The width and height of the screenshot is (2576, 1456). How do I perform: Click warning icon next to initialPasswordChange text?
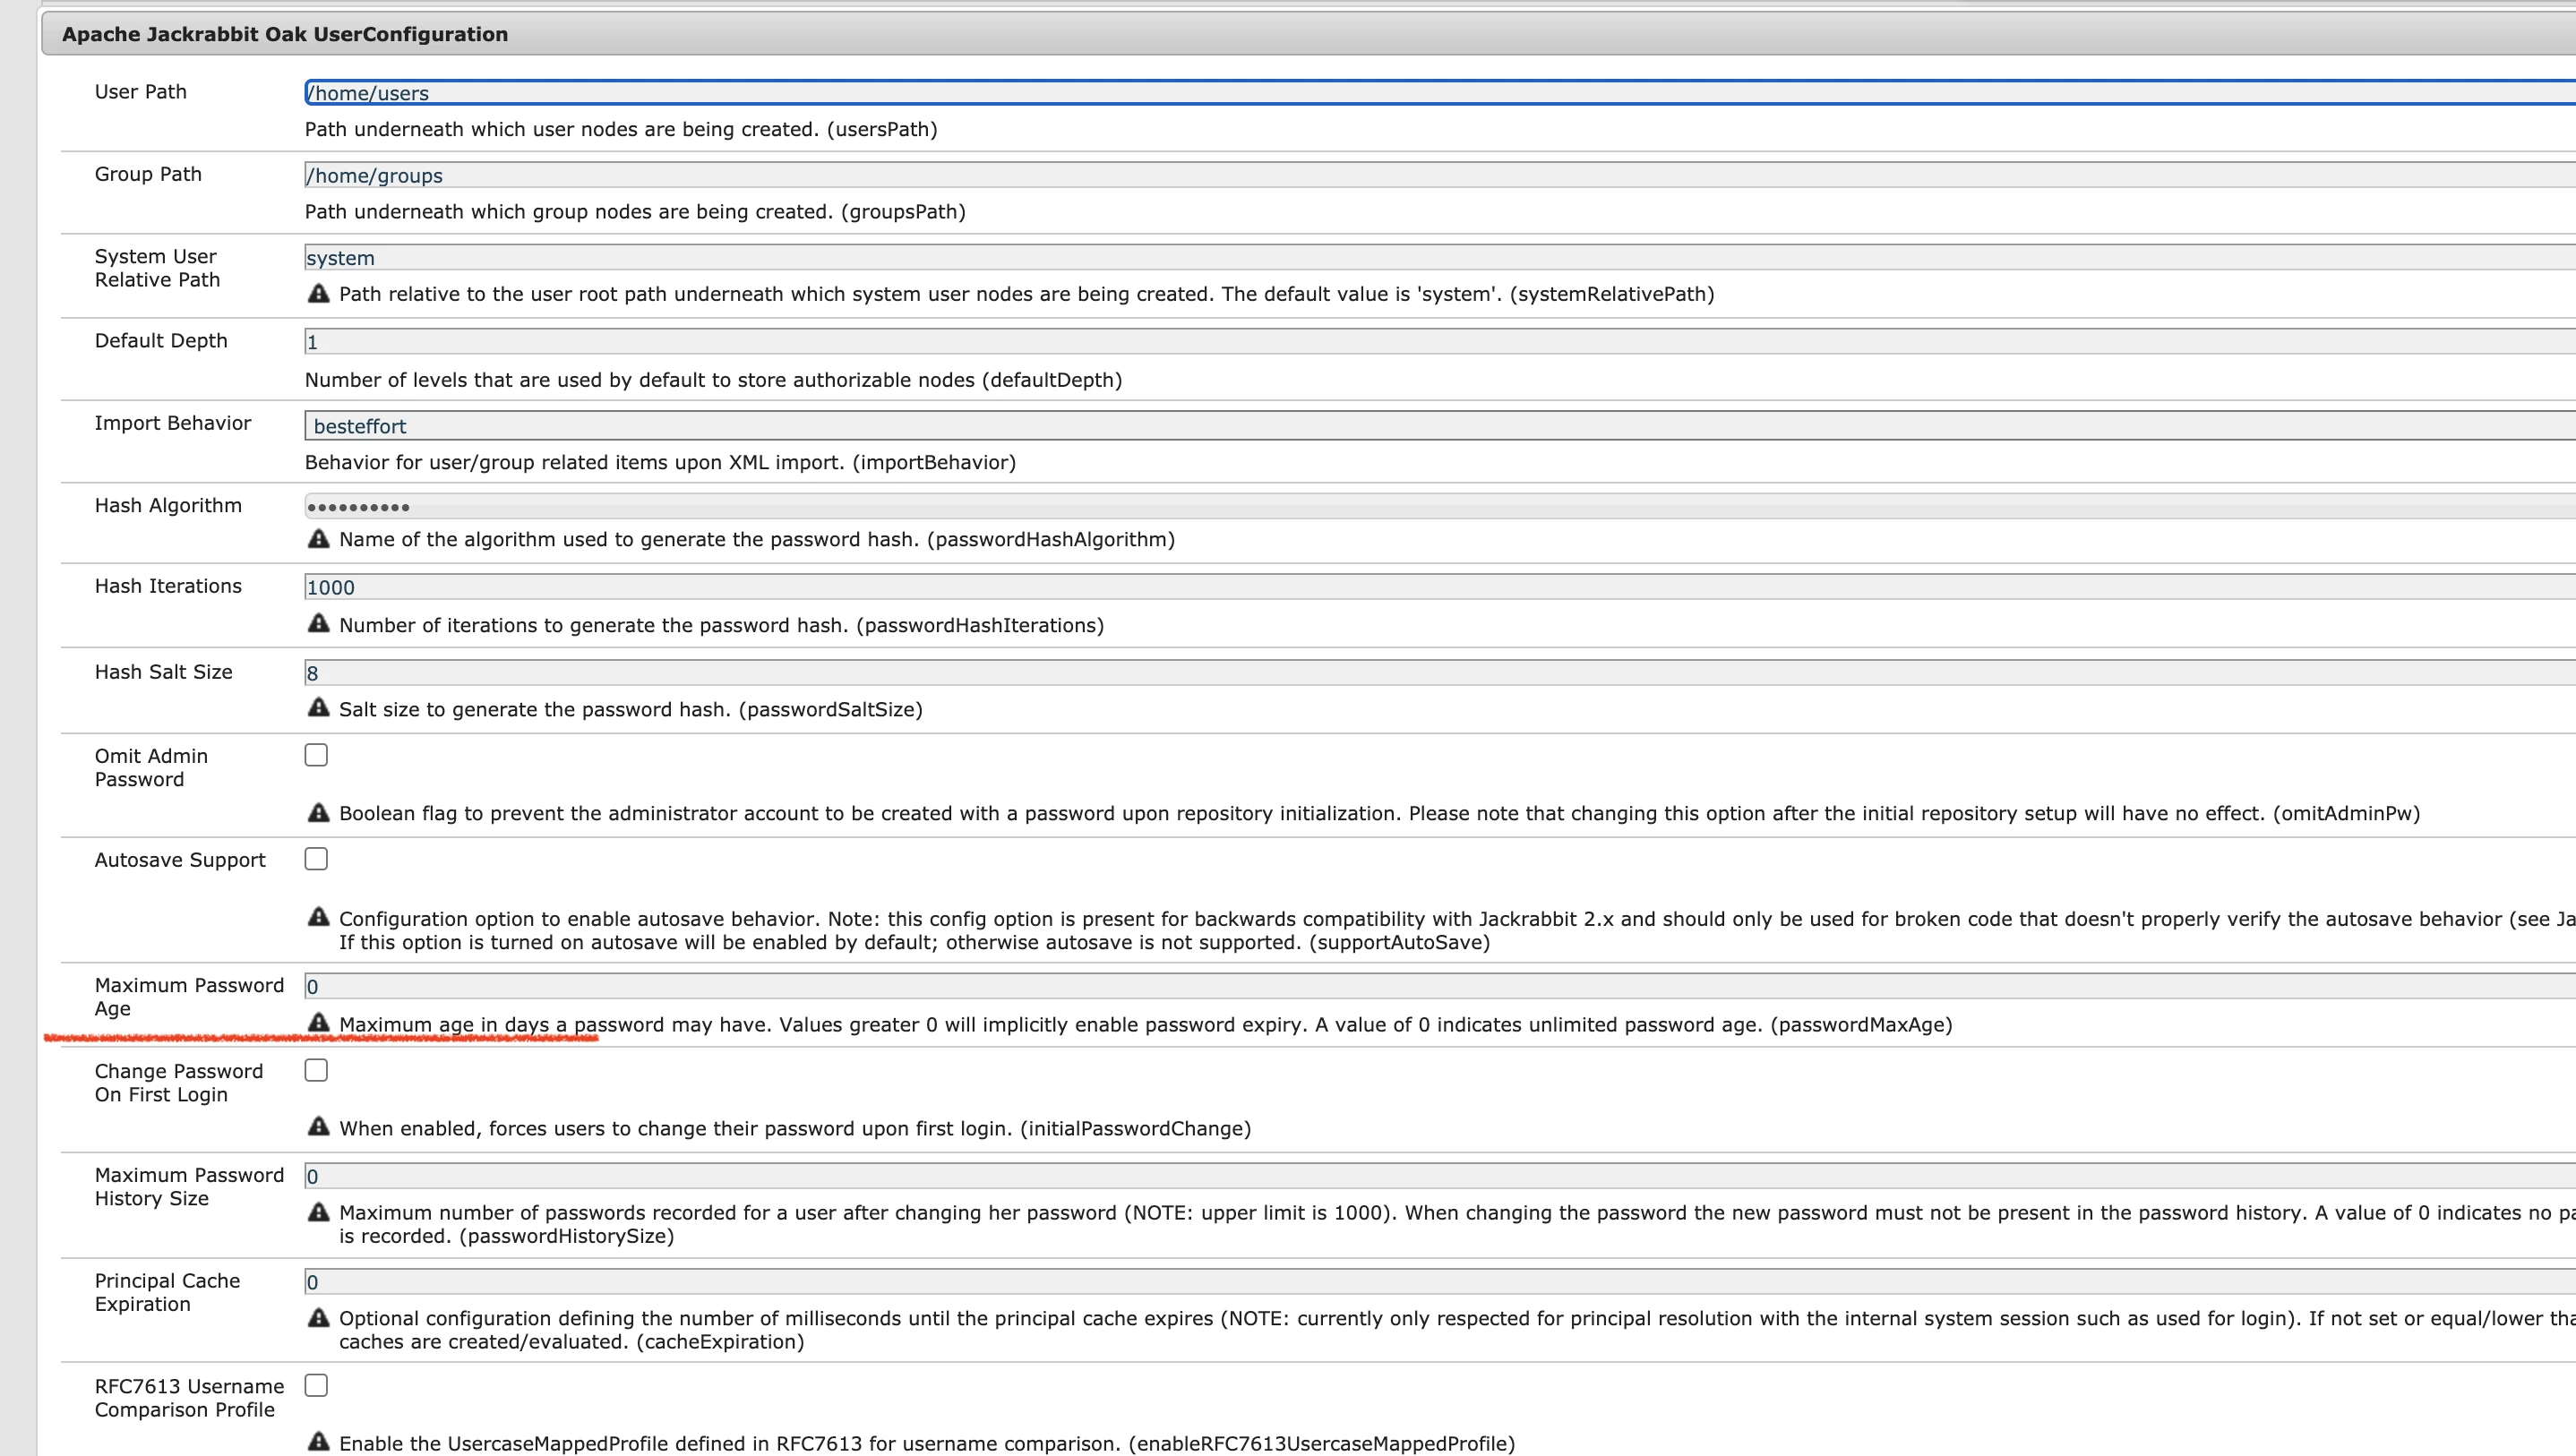pos(318,1126)
